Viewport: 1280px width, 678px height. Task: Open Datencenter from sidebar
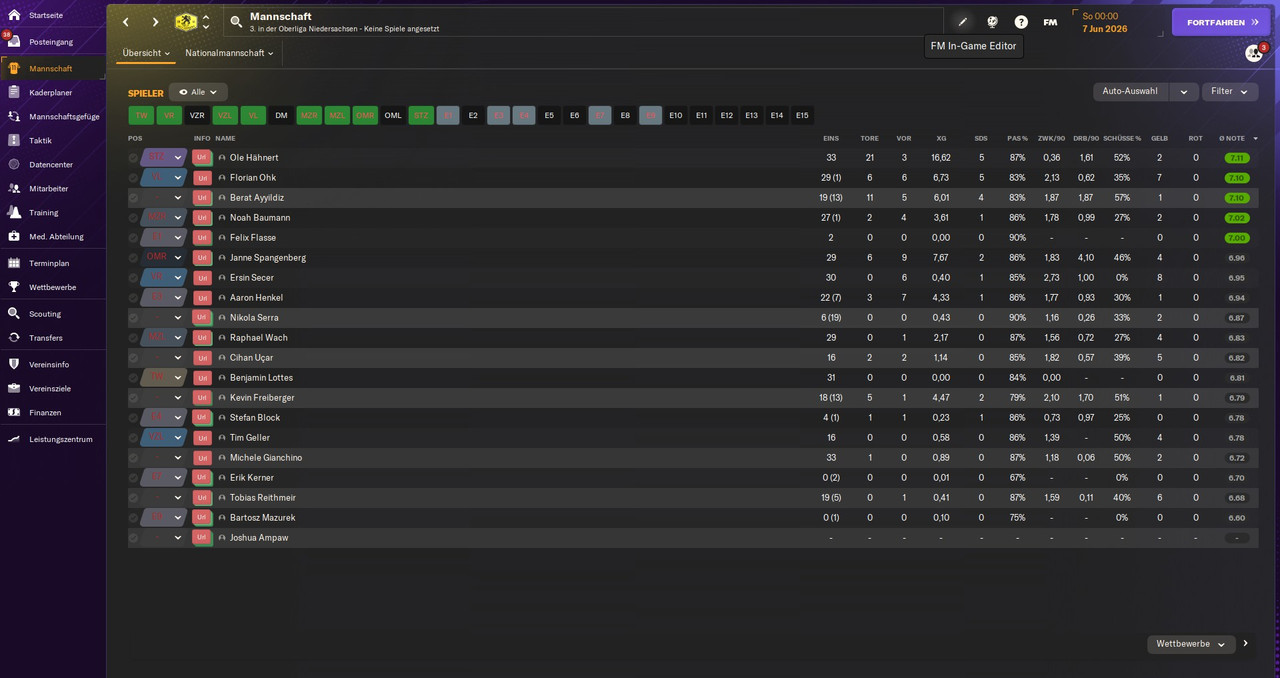point(50,165)
